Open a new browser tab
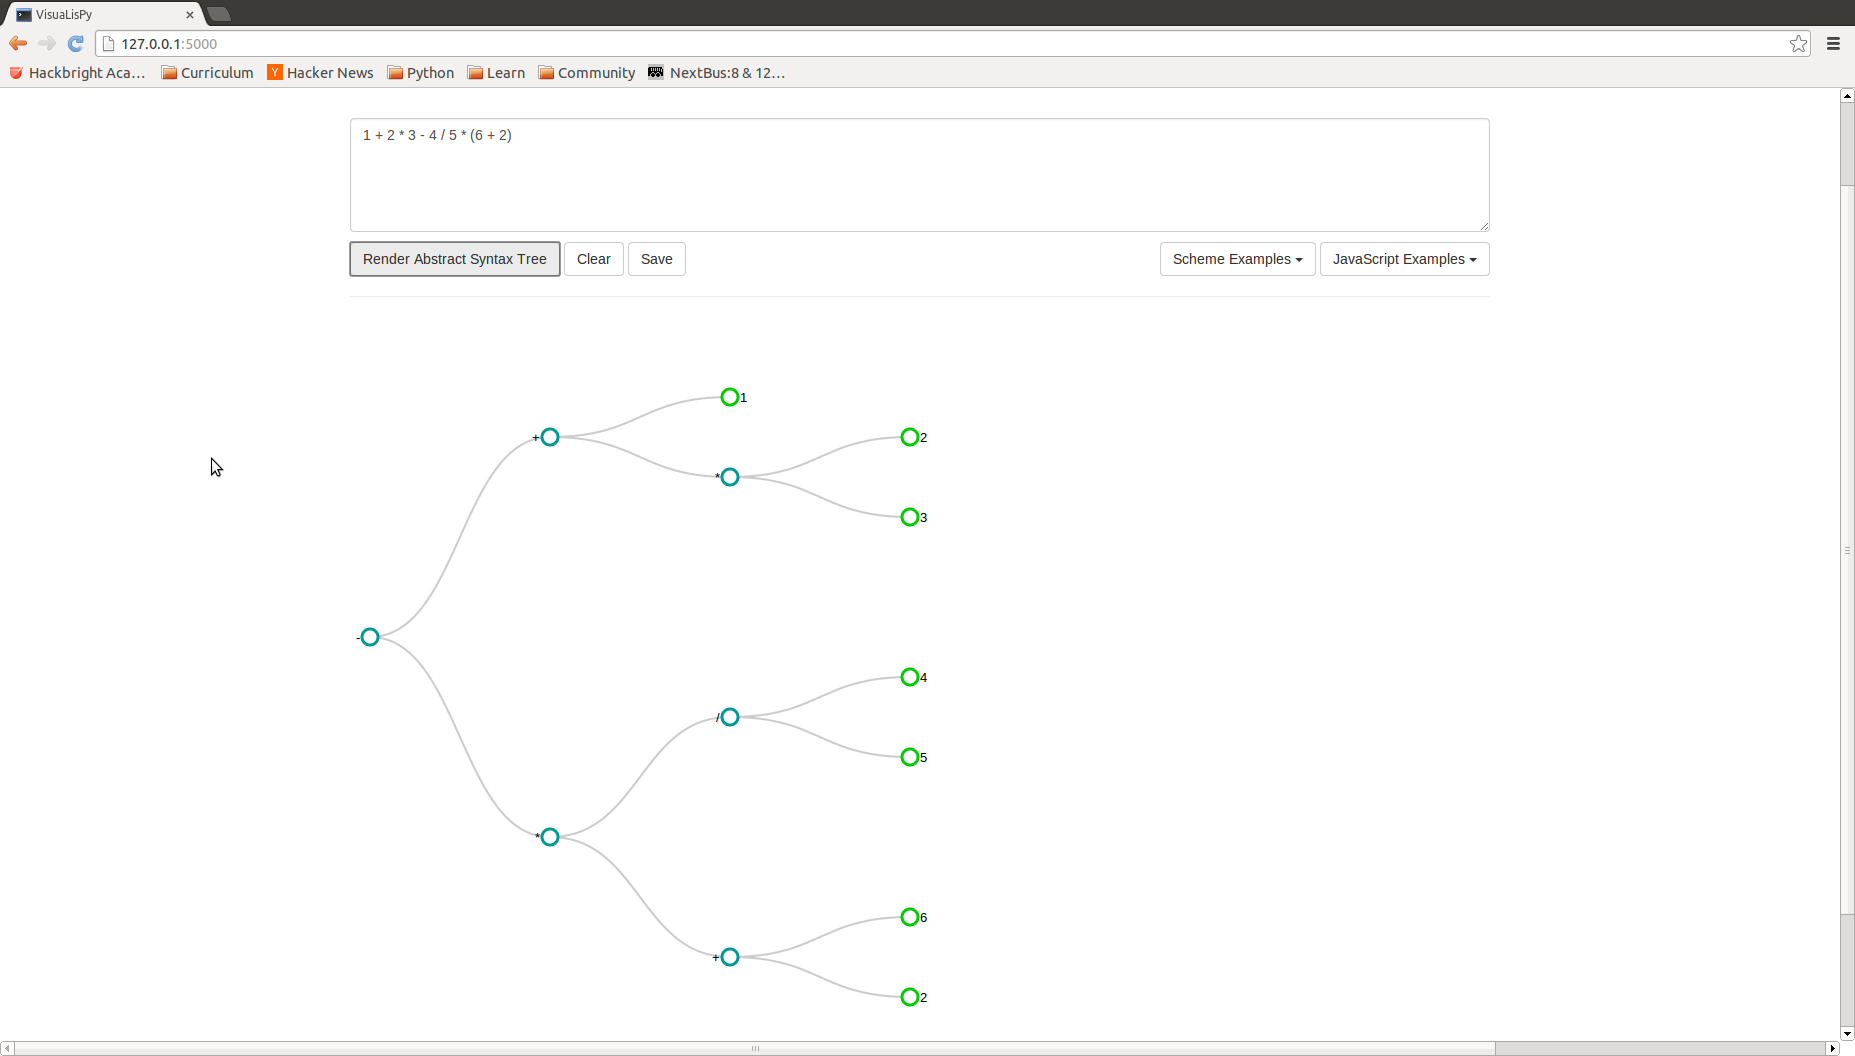 tap(219, 14)
